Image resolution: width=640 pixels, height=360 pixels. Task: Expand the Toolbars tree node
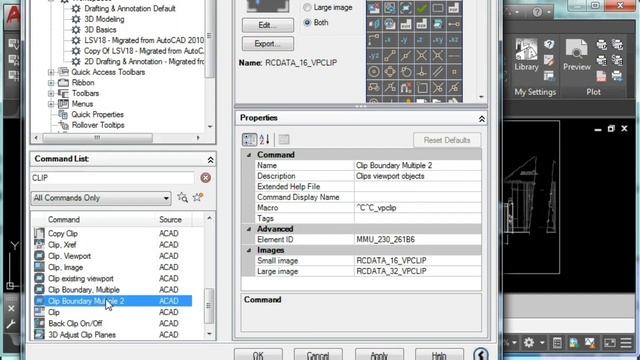coord(51,93)
